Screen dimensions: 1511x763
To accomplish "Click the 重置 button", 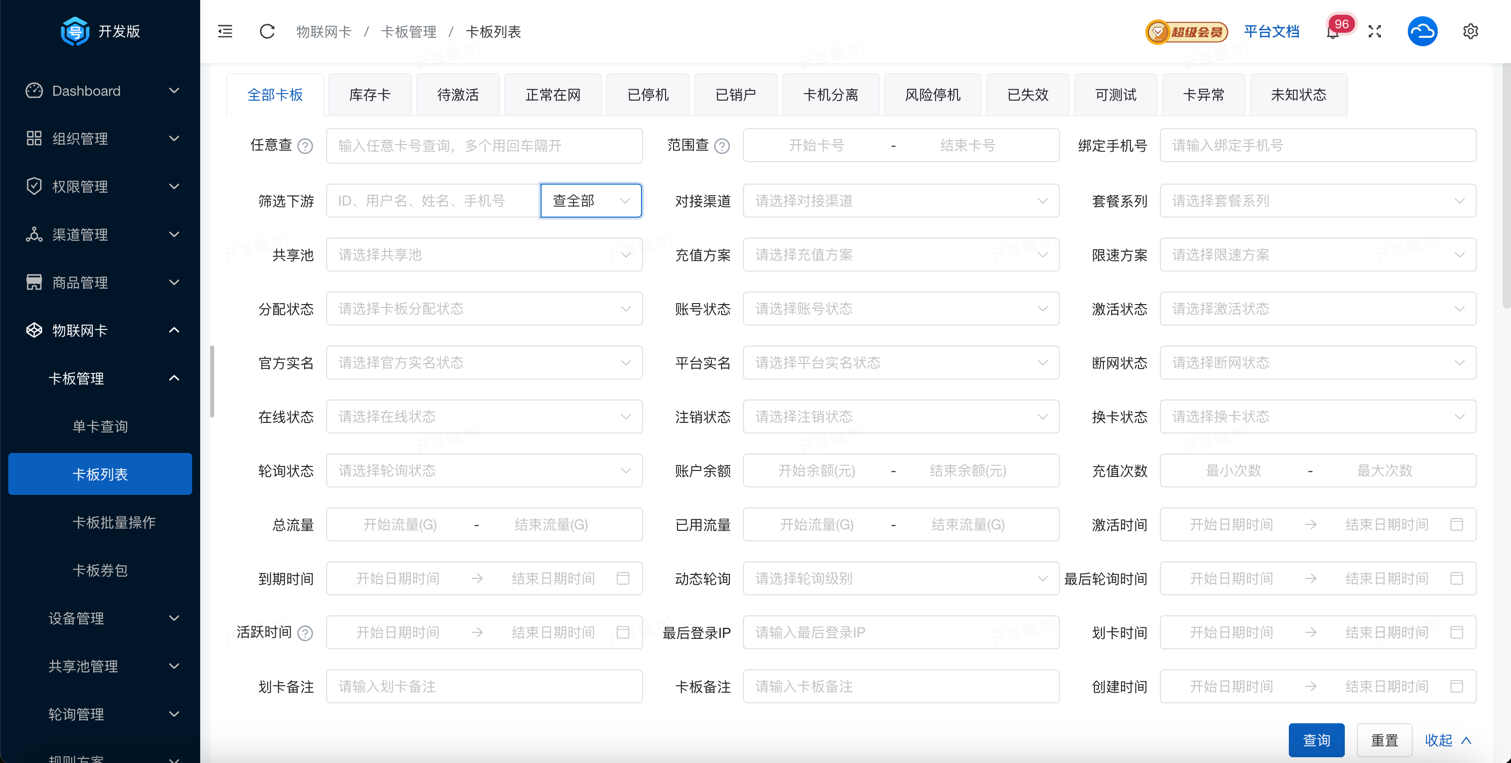I will (x=1384, y=740).
